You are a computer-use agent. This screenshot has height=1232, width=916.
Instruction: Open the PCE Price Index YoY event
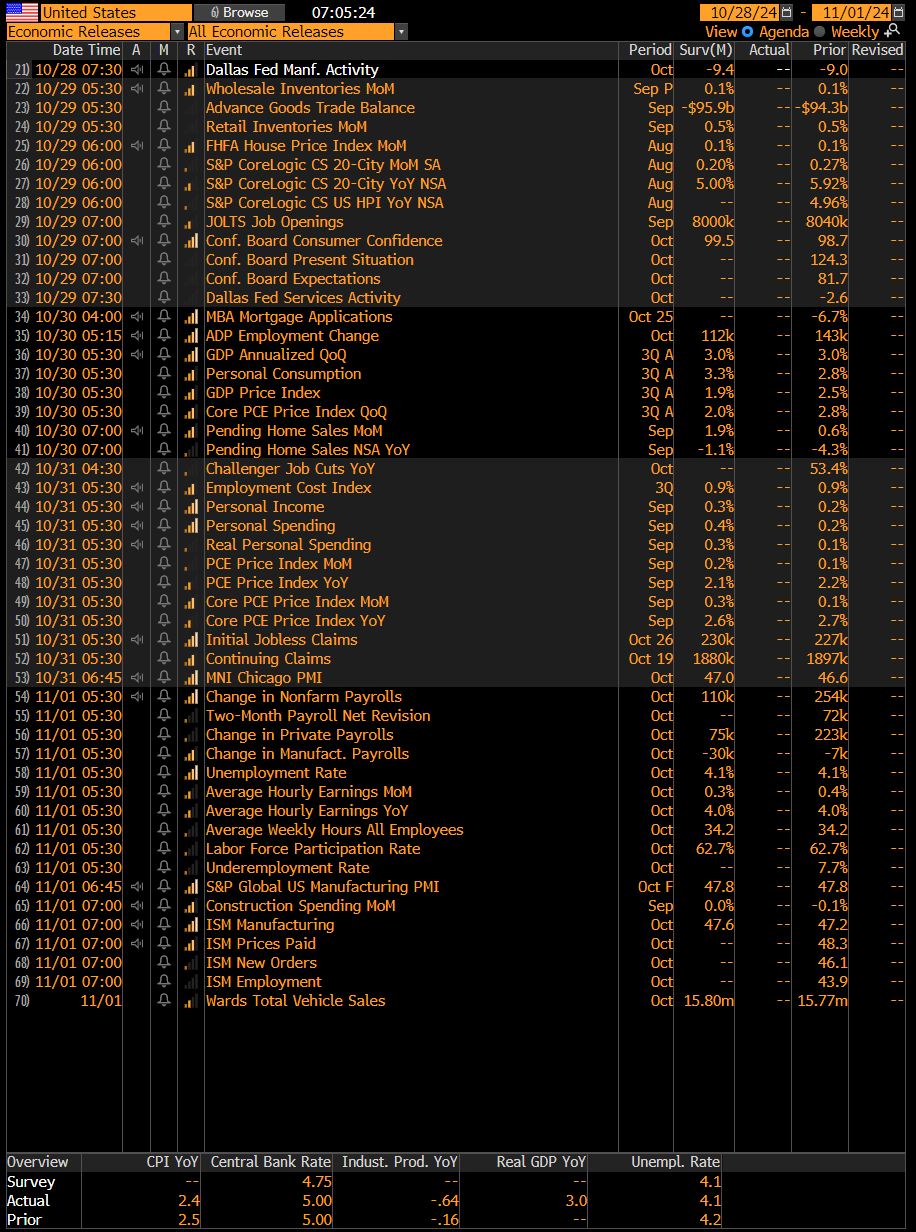point(277,583)
